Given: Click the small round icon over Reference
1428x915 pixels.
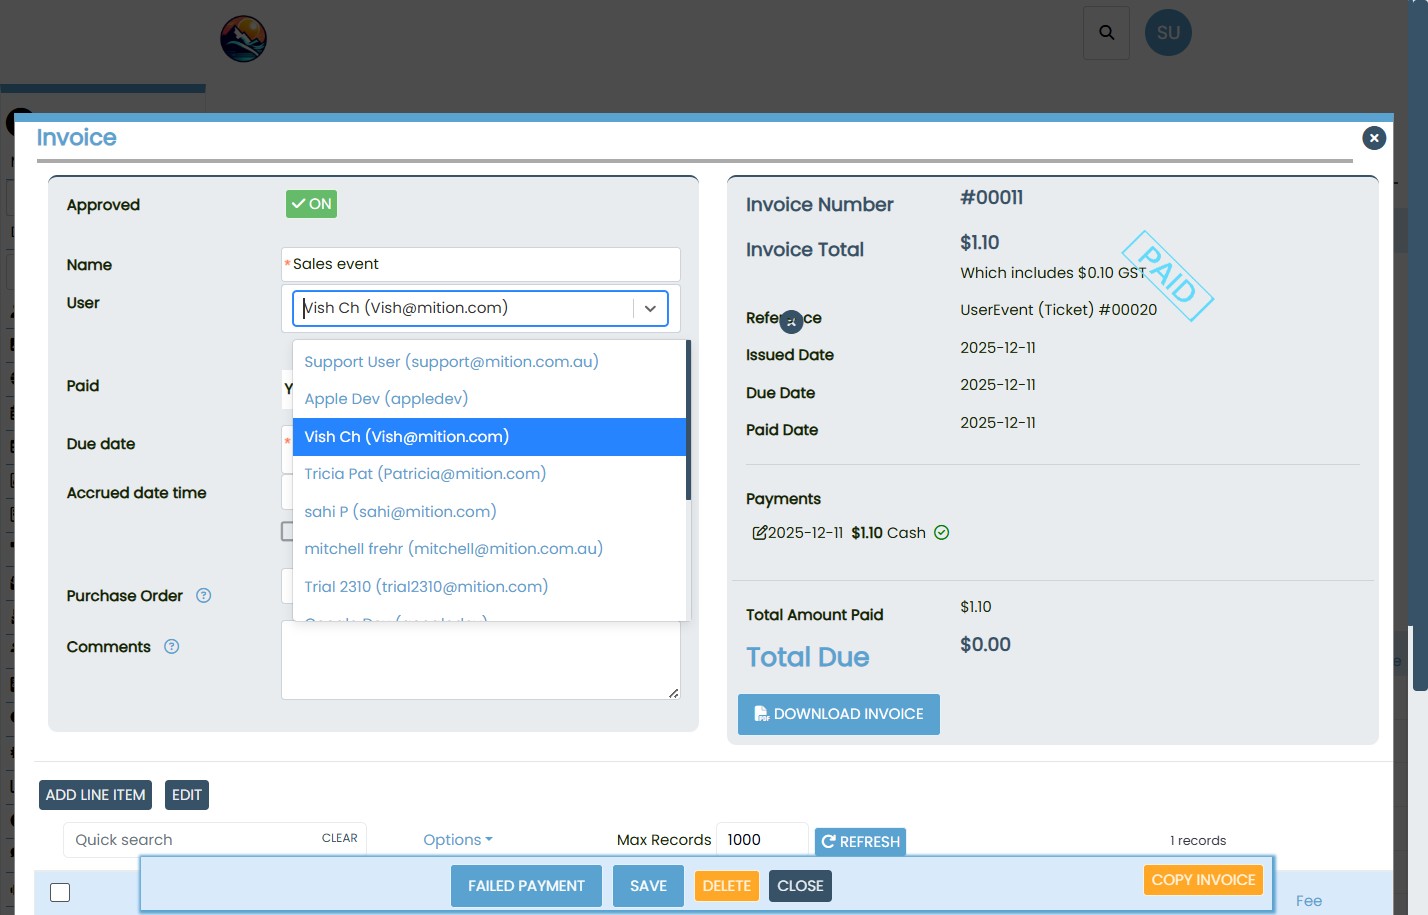Looking at the screenshot, I should [791, 322].
